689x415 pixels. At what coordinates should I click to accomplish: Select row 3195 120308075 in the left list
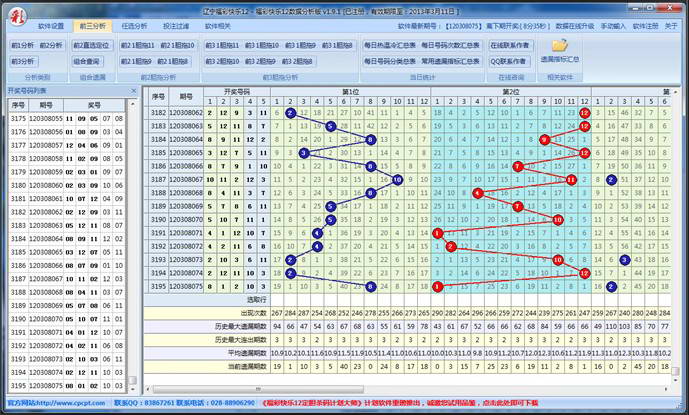[x=67, y=386]
